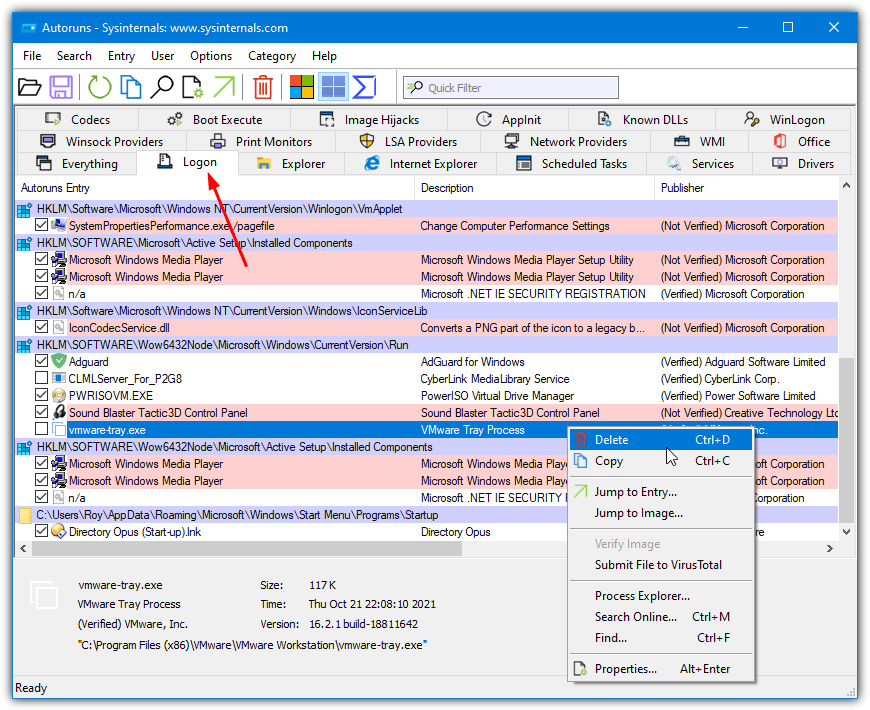870x710 pixels.
Task: Click the Copy pages toolbar icon
Action: click(131, 87)
